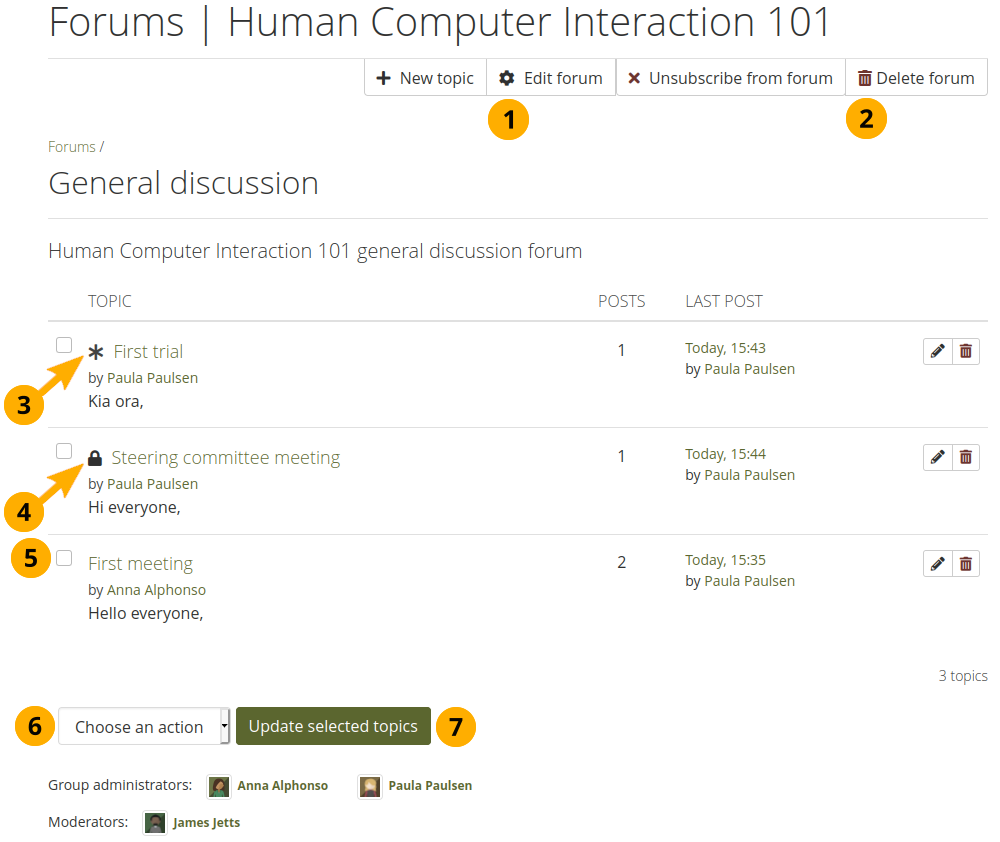The width and height of the screenshot is (1000, 842).
Task: Click the New topic button
Action: click(x=425, y=78)
